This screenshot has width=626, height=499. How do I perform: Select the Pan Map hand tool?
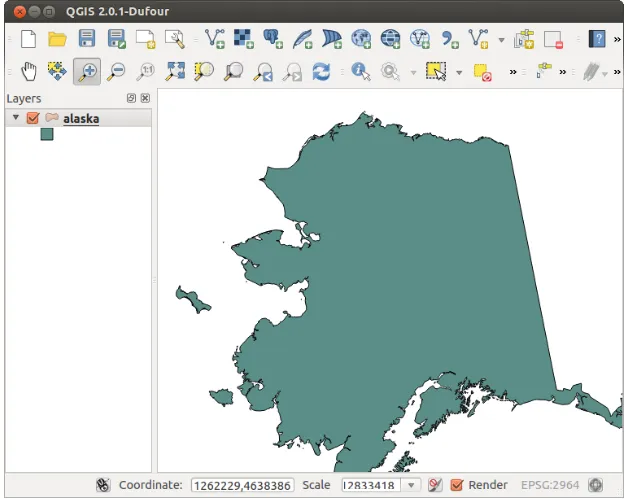tap(29, 72)
